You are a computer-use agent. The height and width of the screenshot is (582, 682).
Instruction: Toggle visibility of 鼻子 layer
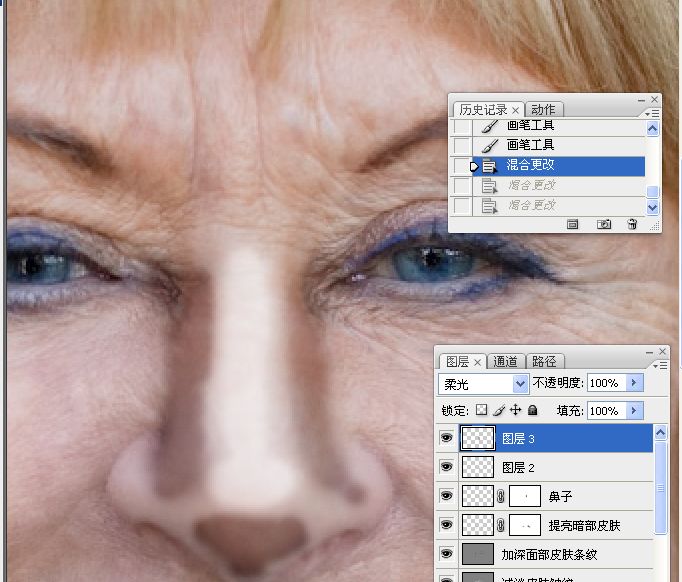pyautogui.click(x=446, y=496)
